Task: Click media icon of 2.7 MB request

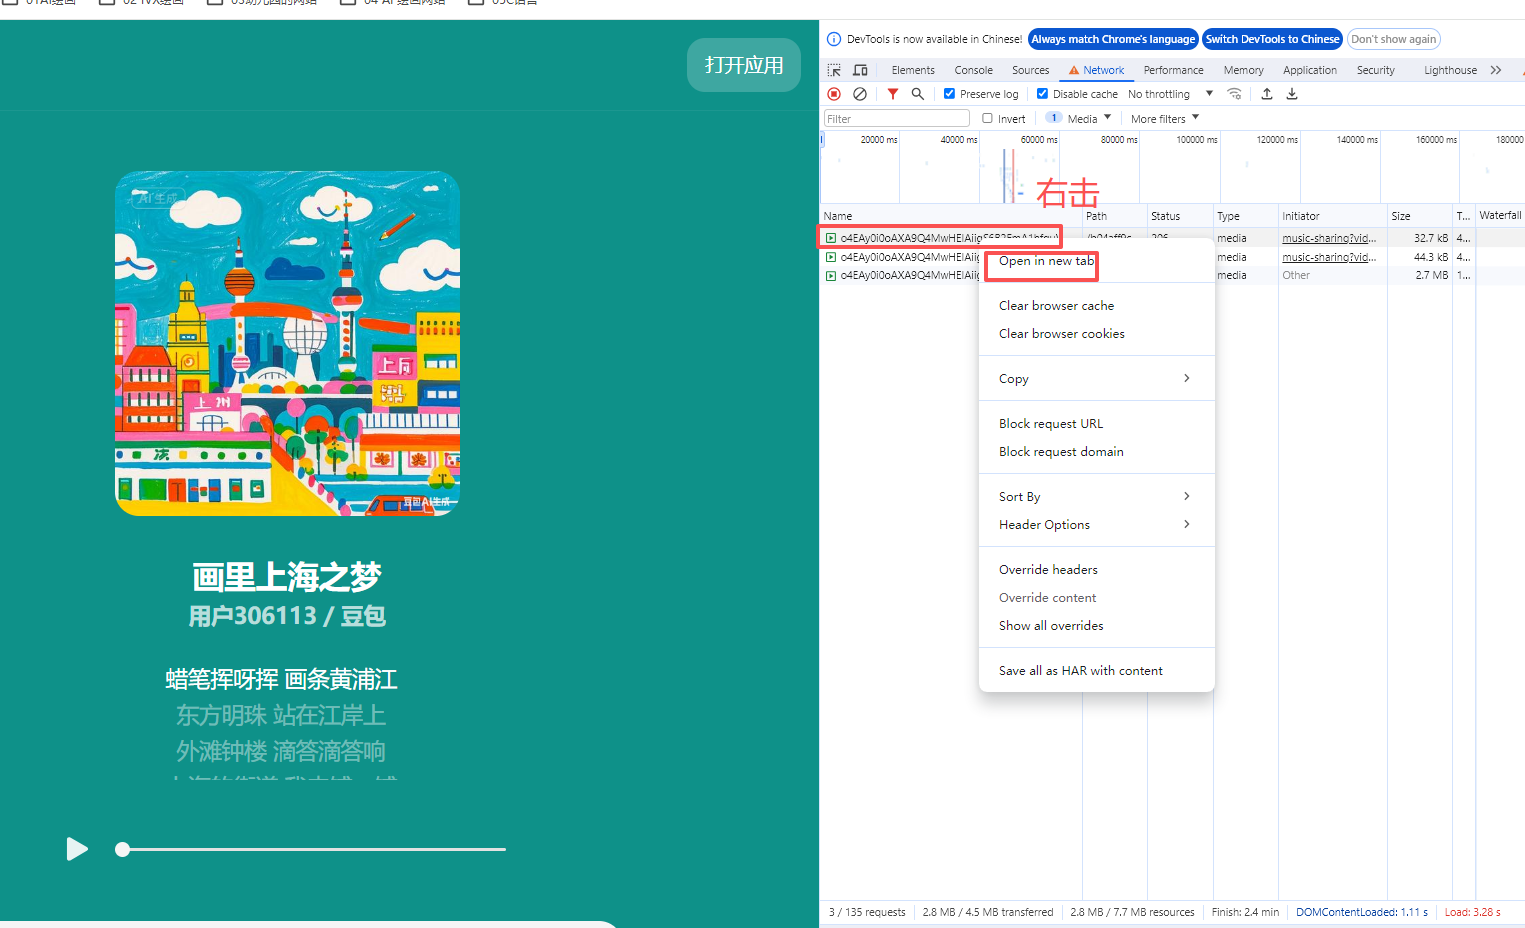Action: click(830, 275)
